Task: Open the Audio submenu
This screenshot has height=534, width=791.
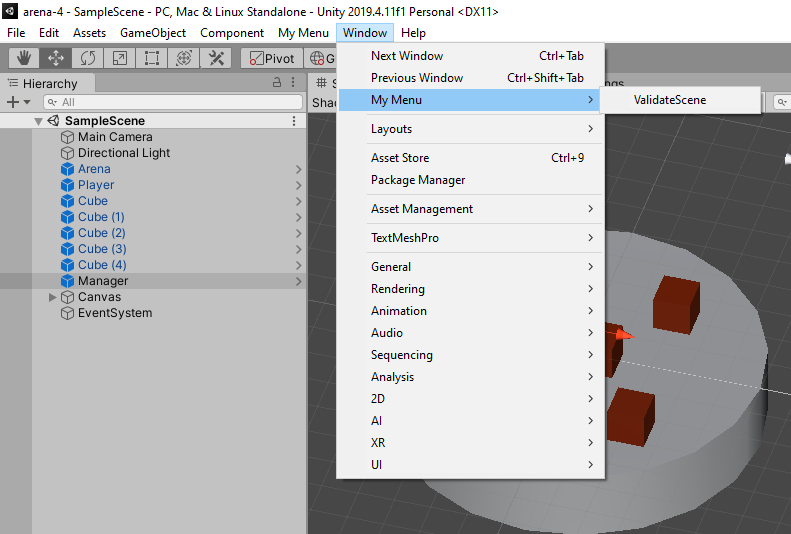Action: click(x=470, y=333)
